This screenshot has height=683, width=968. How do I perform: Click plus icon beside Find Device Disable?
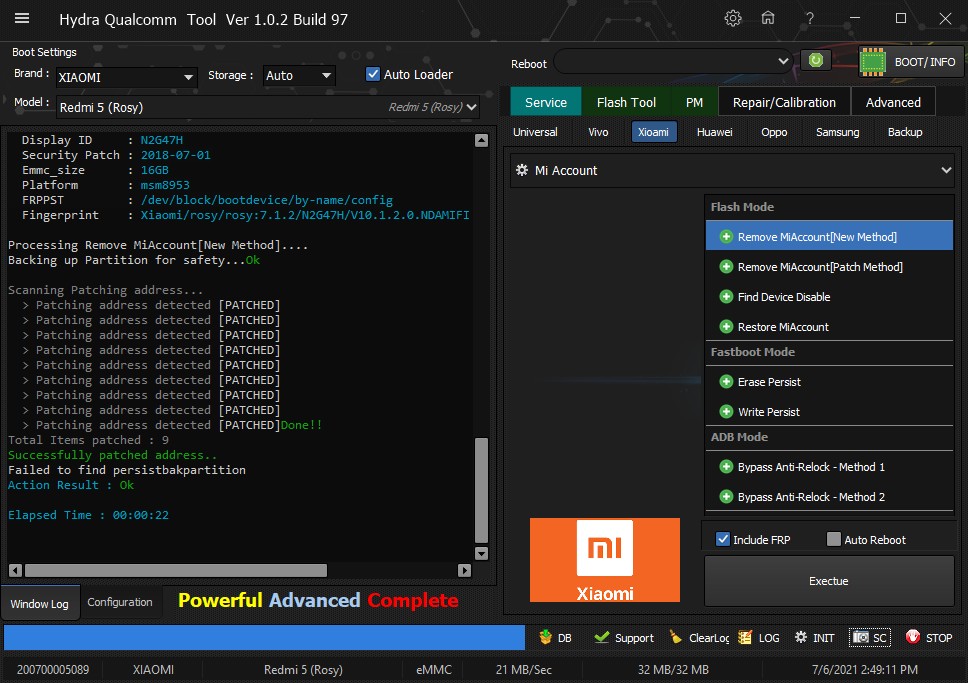pos(726,297)
